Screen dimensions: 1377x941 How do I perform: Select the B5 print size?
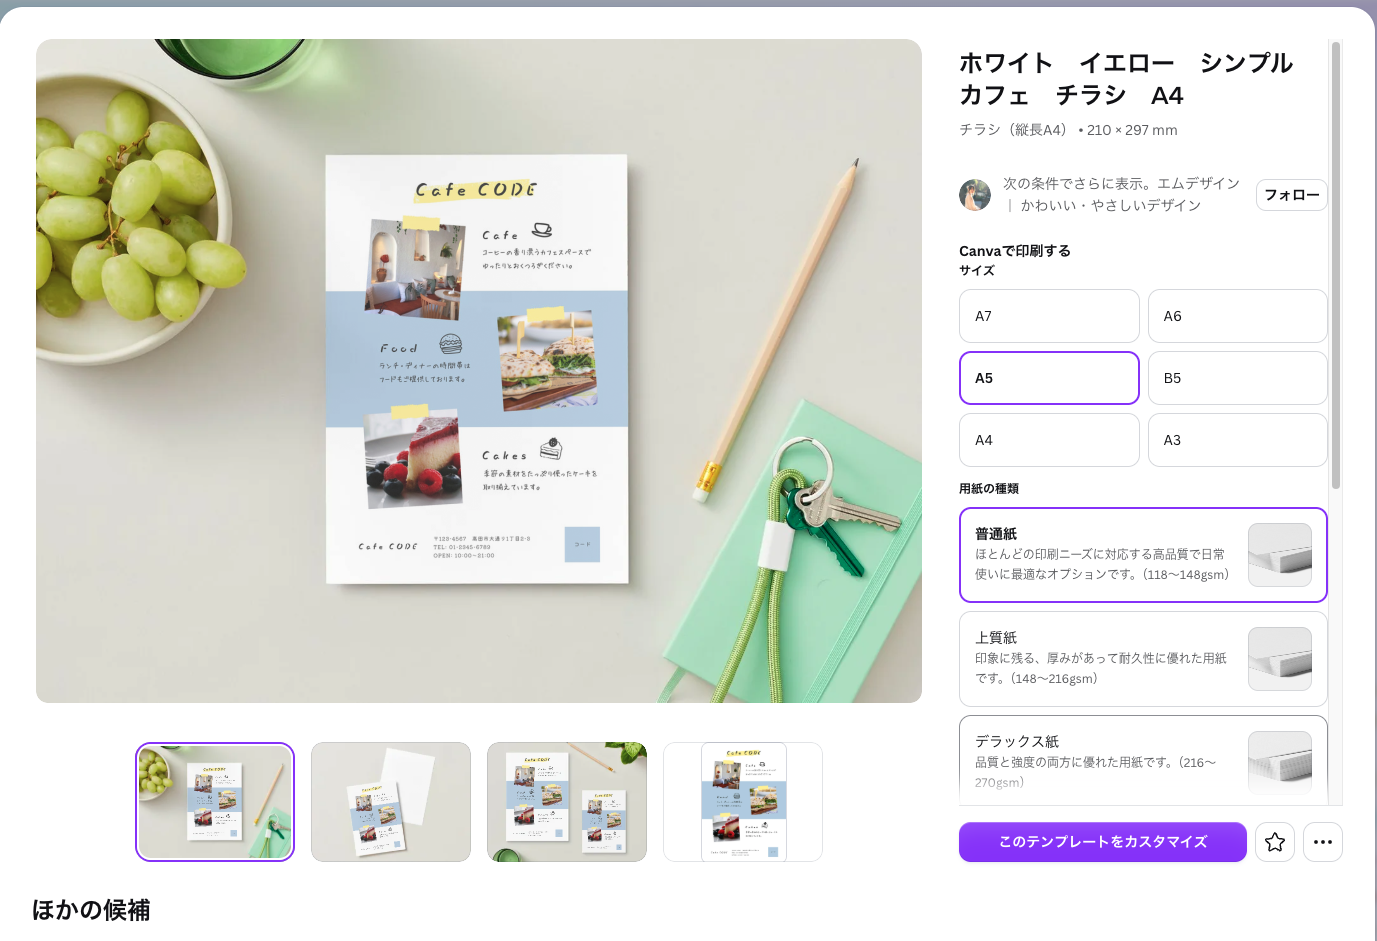(1237, 378)
